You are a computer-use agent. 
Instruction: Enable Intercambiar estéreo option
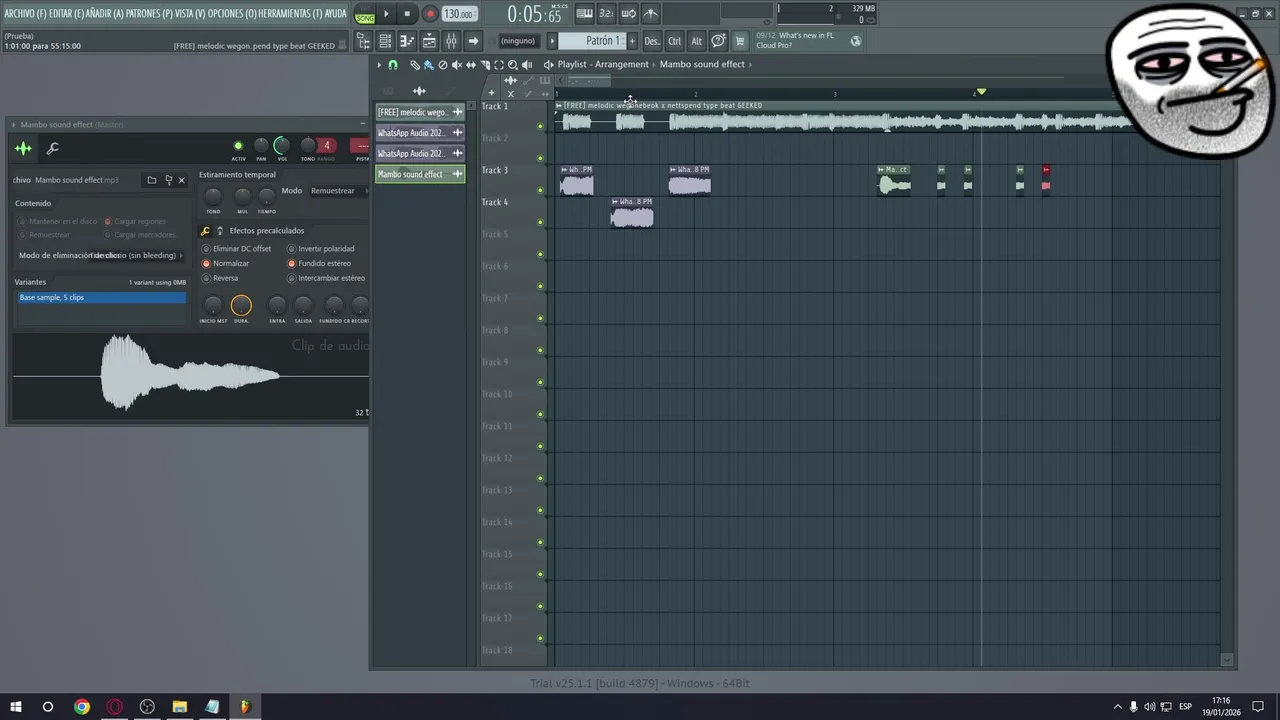pyautogui.click(x=326, y=278)
